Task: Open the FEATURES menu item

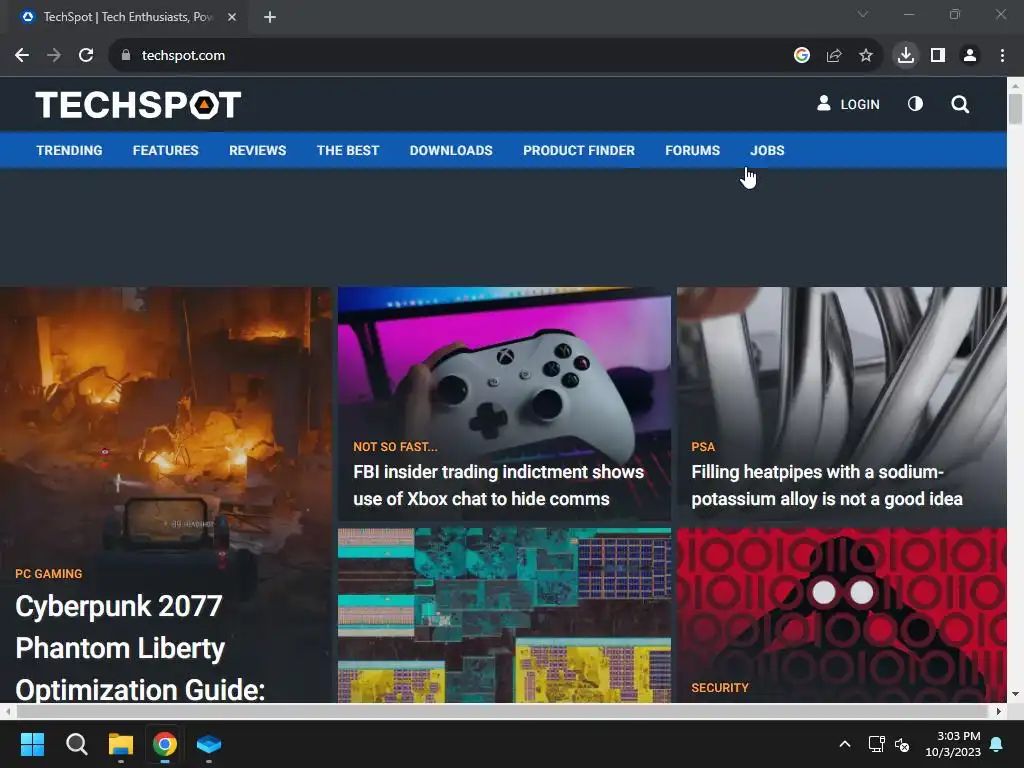Action: click(165, 150)
